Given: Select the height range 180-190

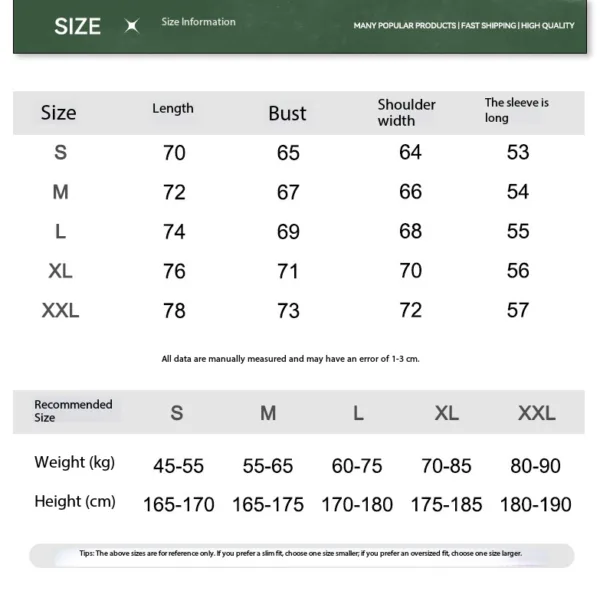Looking at the screenshot, I should coord(535,504).
